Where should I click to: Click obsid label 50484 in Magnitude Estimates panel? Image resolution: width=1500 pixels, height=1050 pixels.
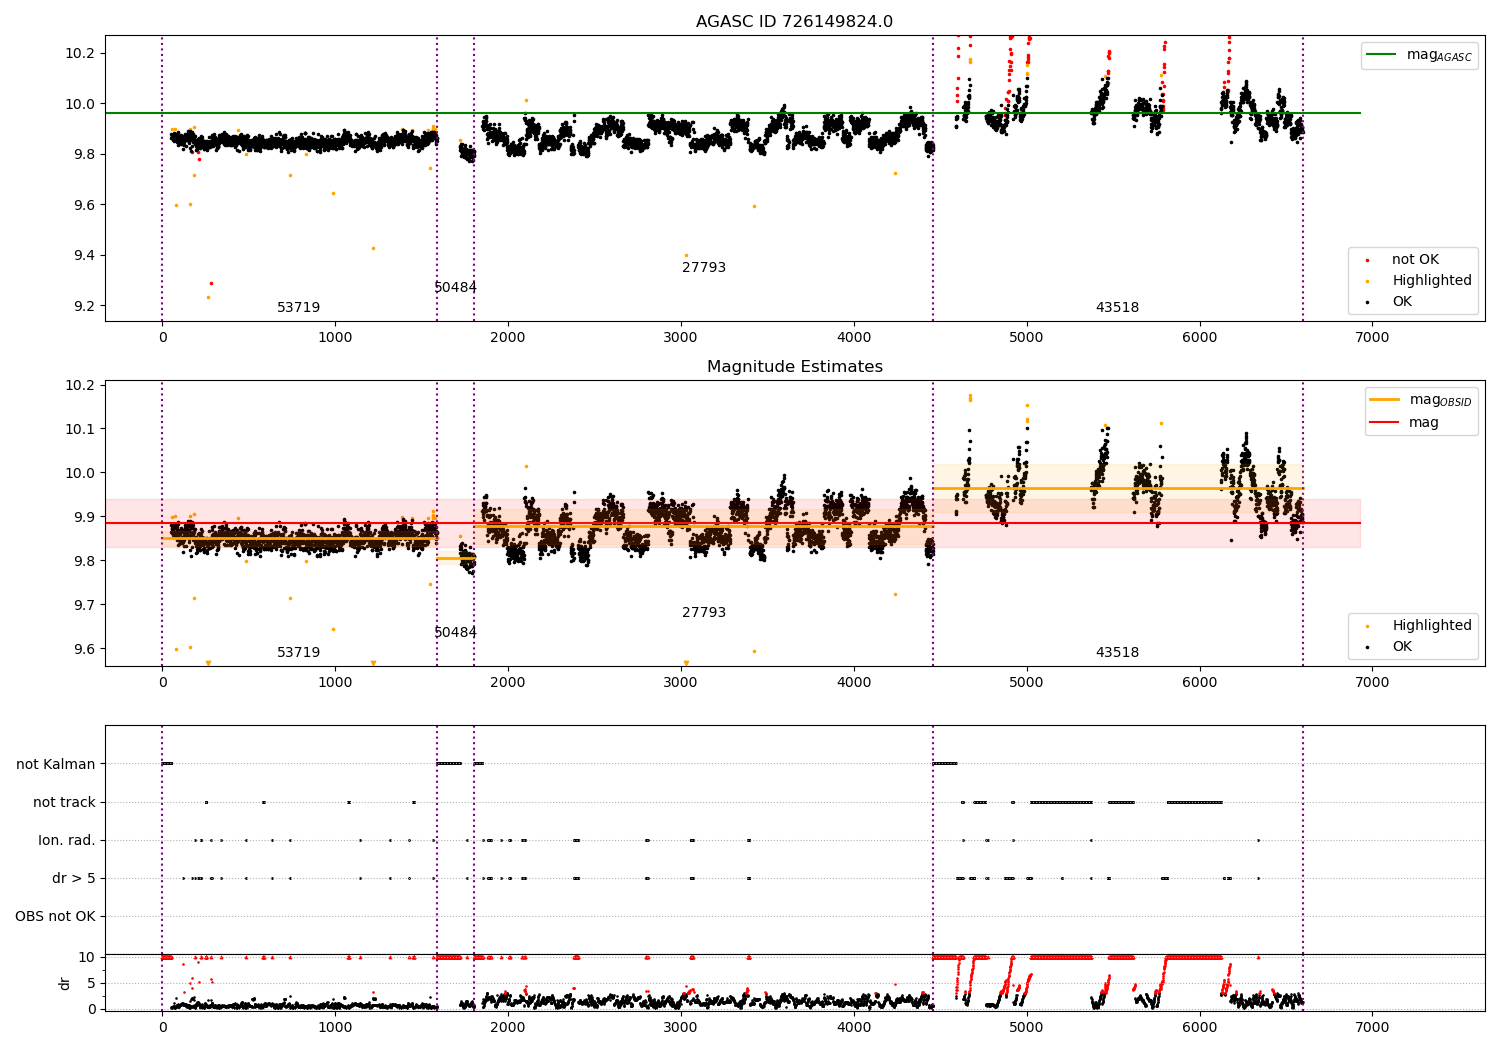coord(455,633)
